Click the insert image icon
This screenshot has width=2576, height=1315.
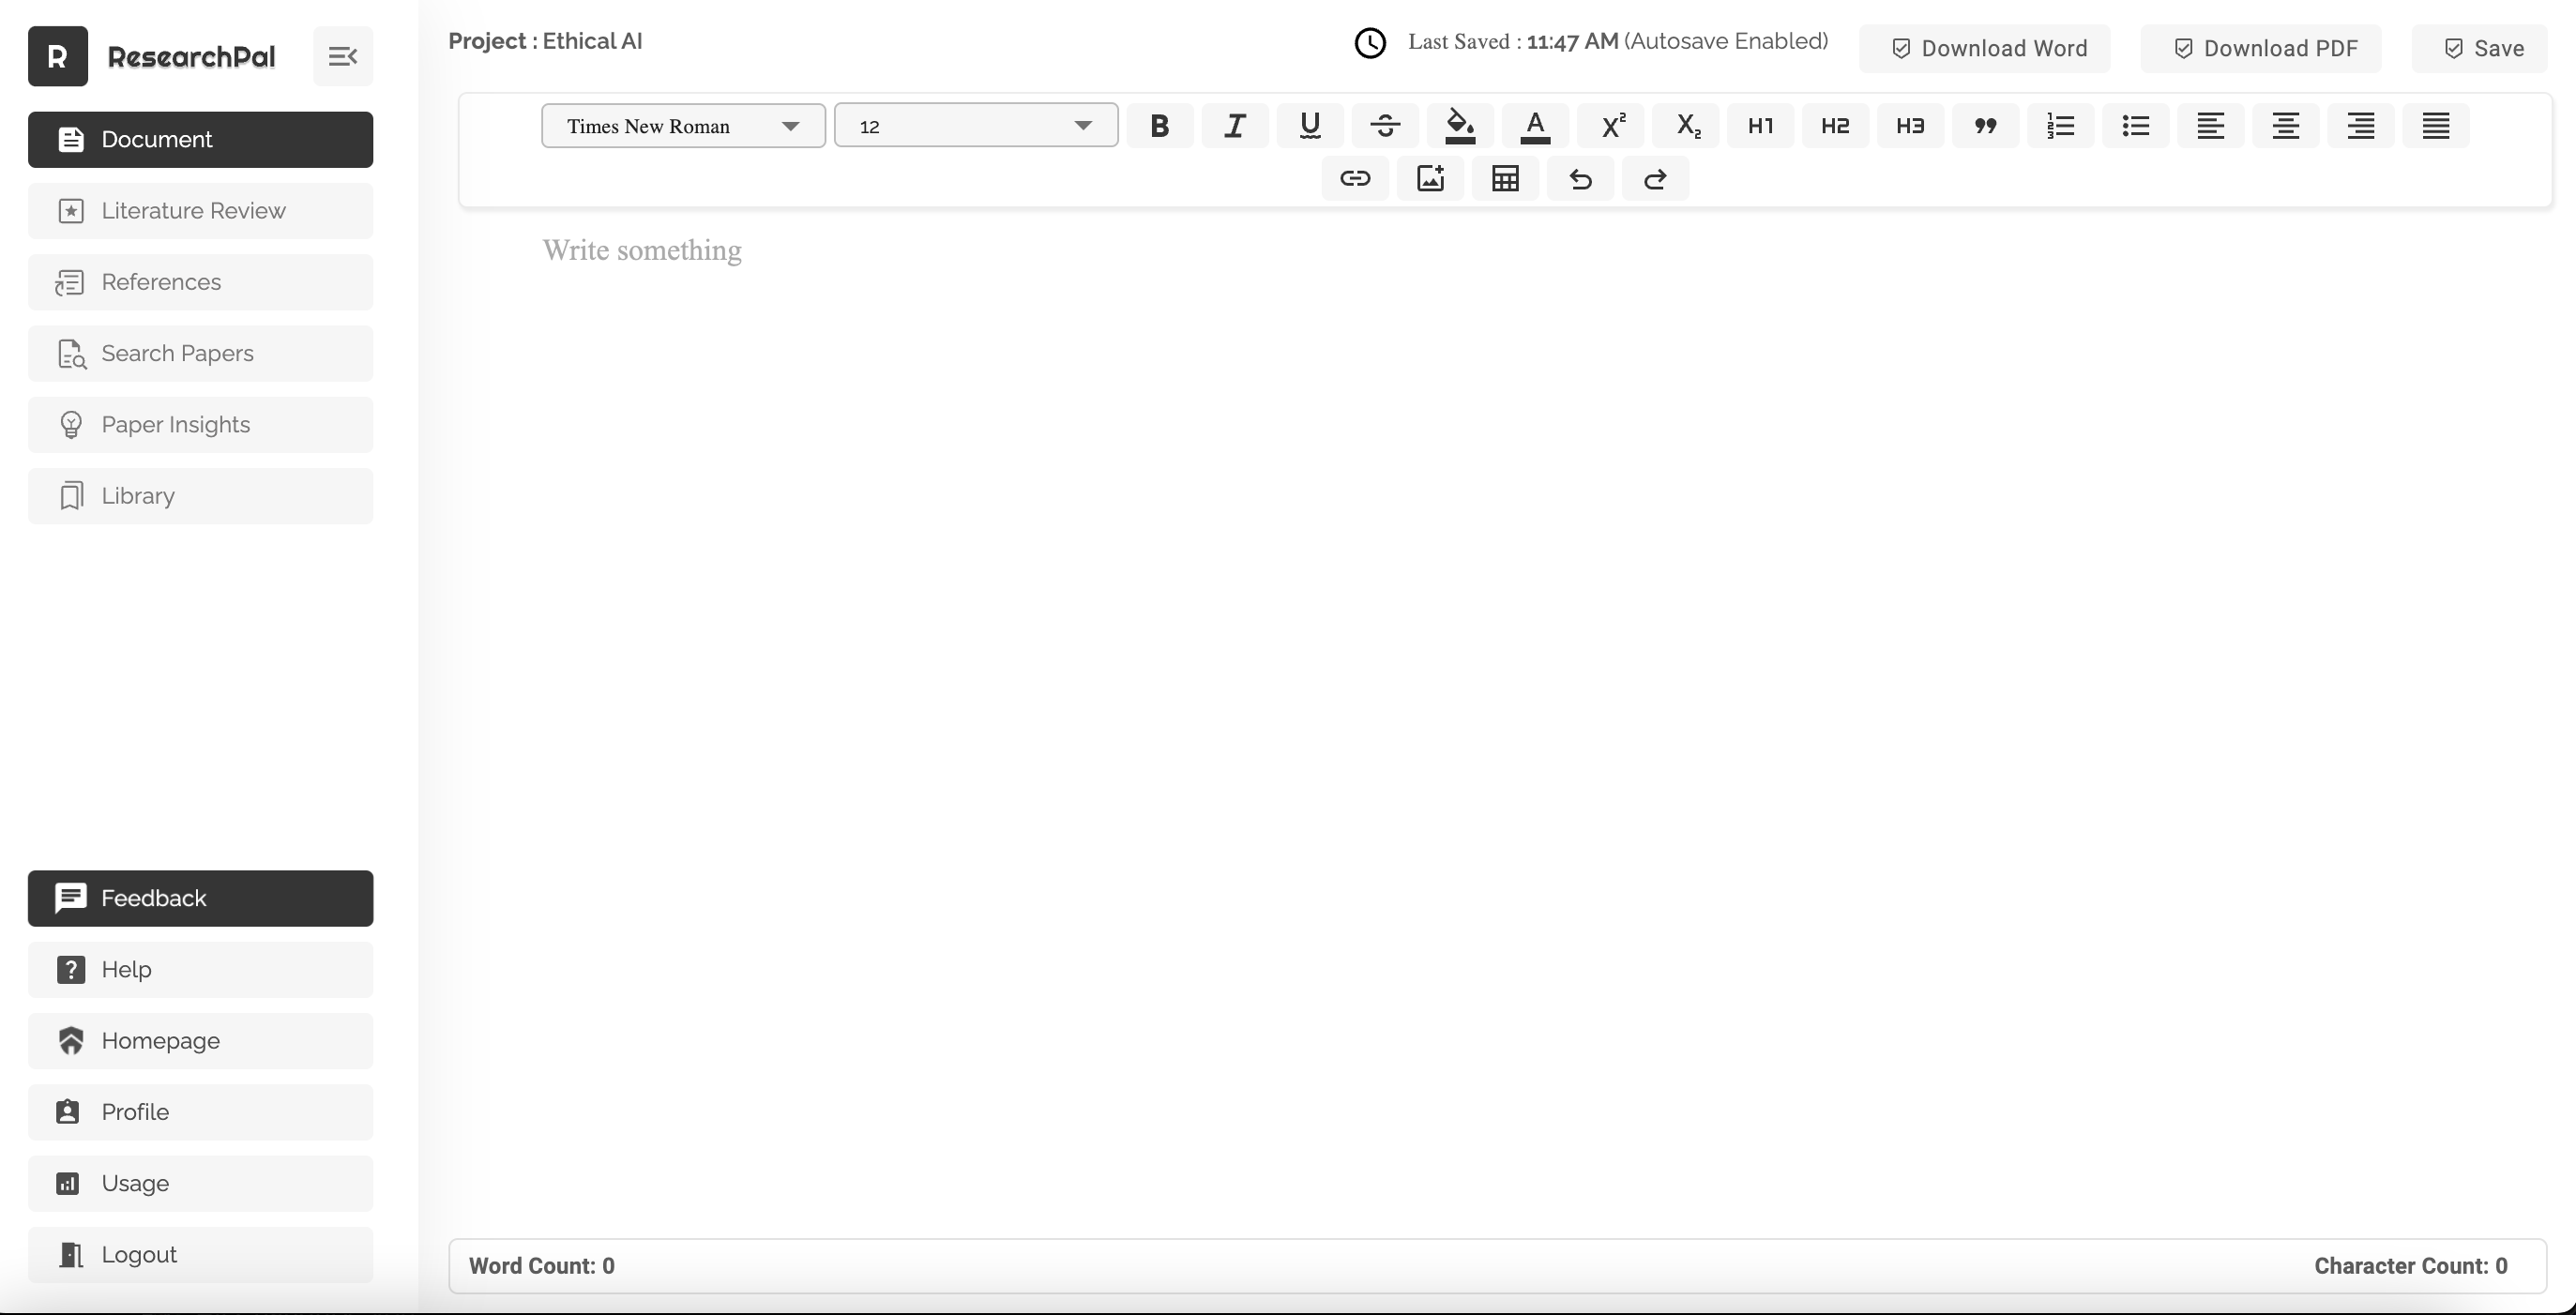[x=1430, y=179]
